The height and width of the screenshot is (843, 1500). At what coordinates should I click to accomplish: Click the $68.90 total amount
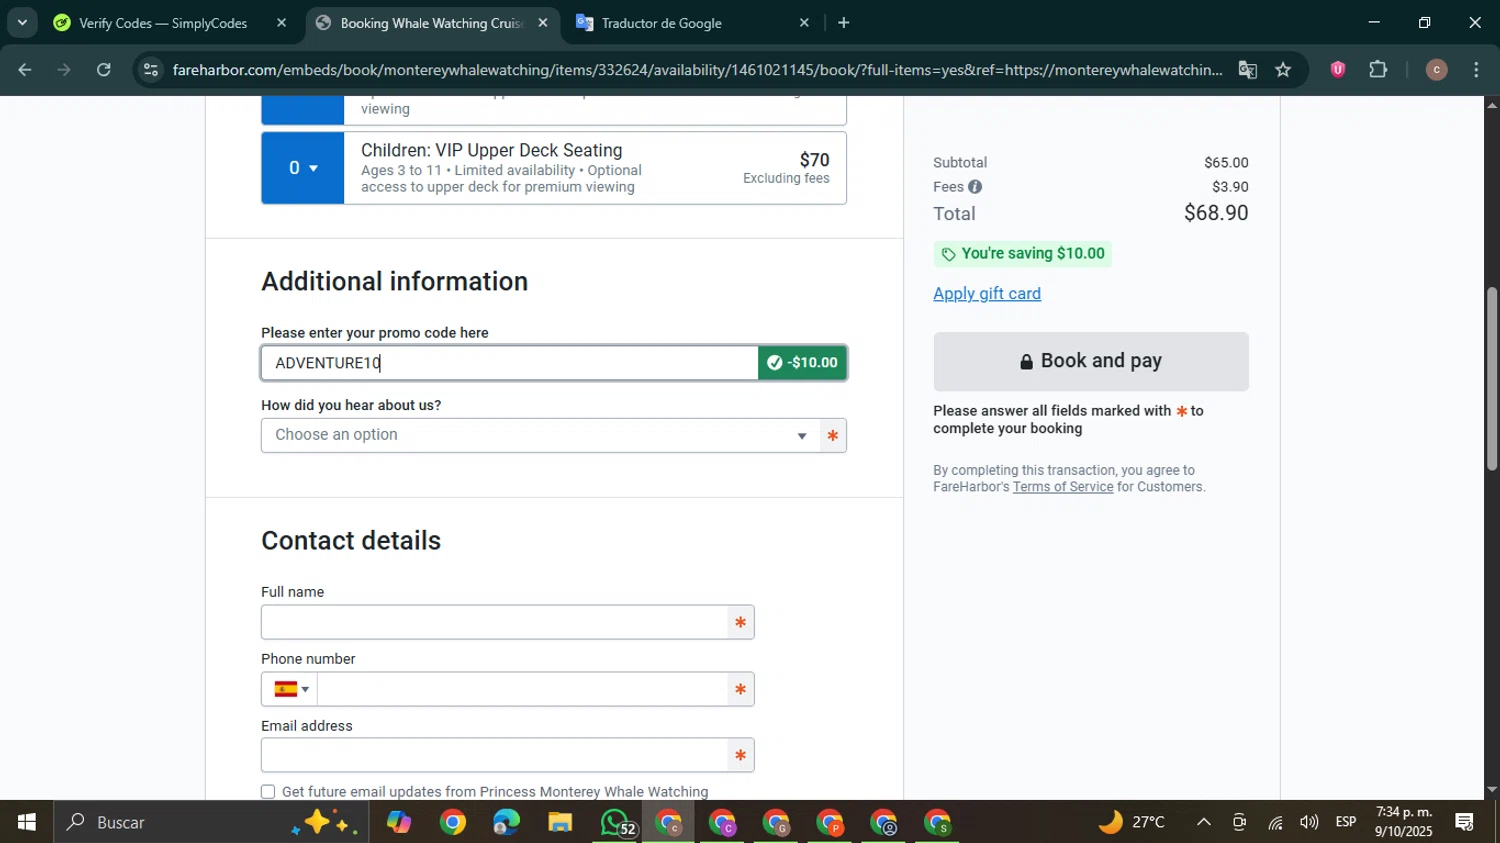tap(1216, 213)
